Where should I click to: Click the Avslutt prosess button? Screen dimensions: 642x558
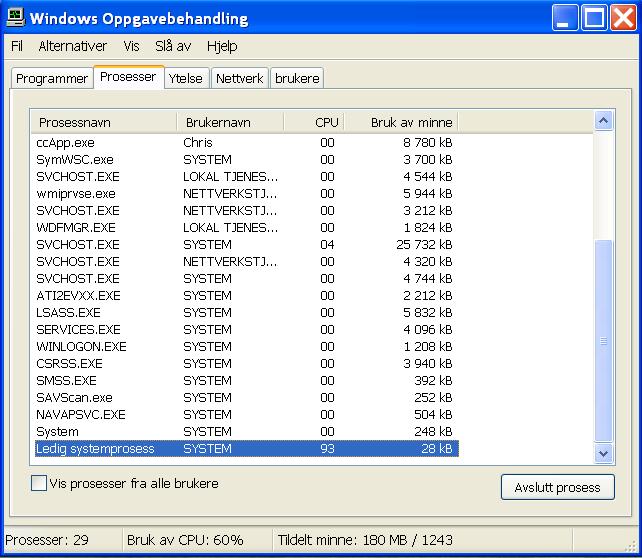558,487
